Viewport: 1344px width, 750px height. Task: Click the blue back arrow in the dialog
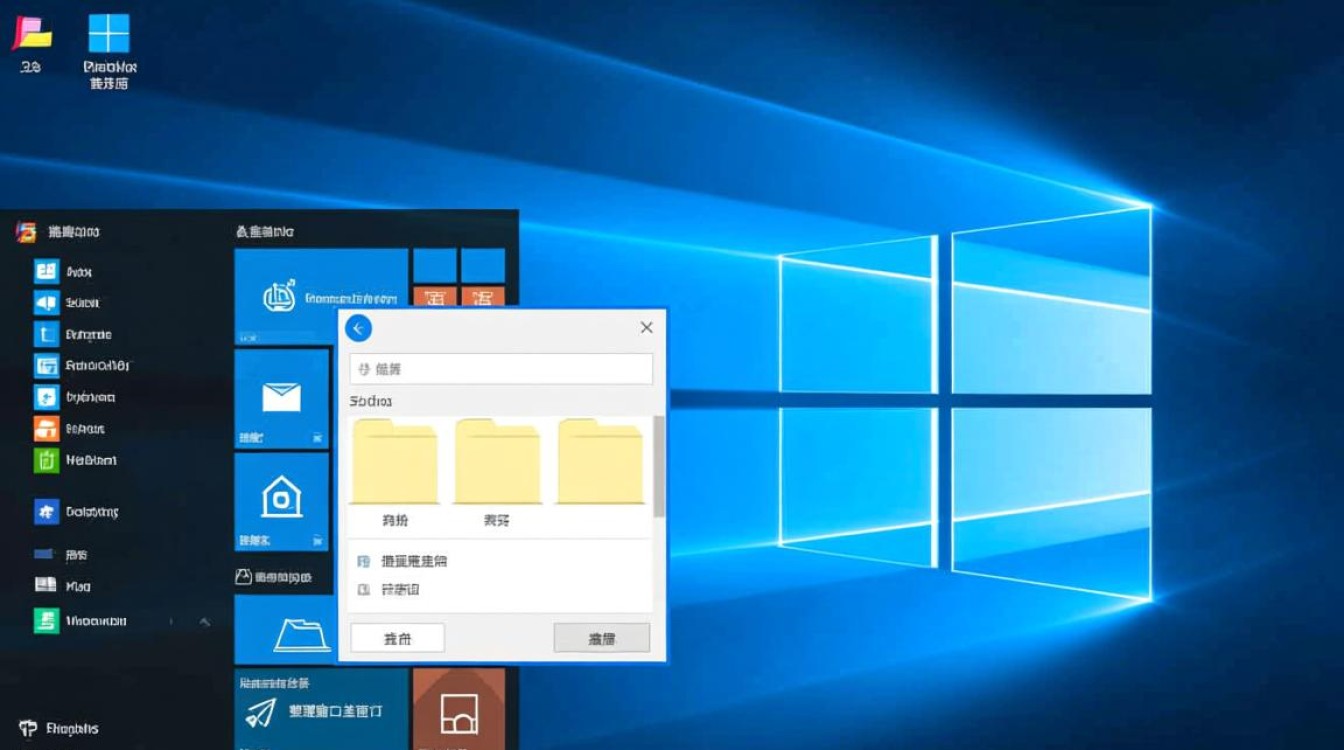(358, 328)
